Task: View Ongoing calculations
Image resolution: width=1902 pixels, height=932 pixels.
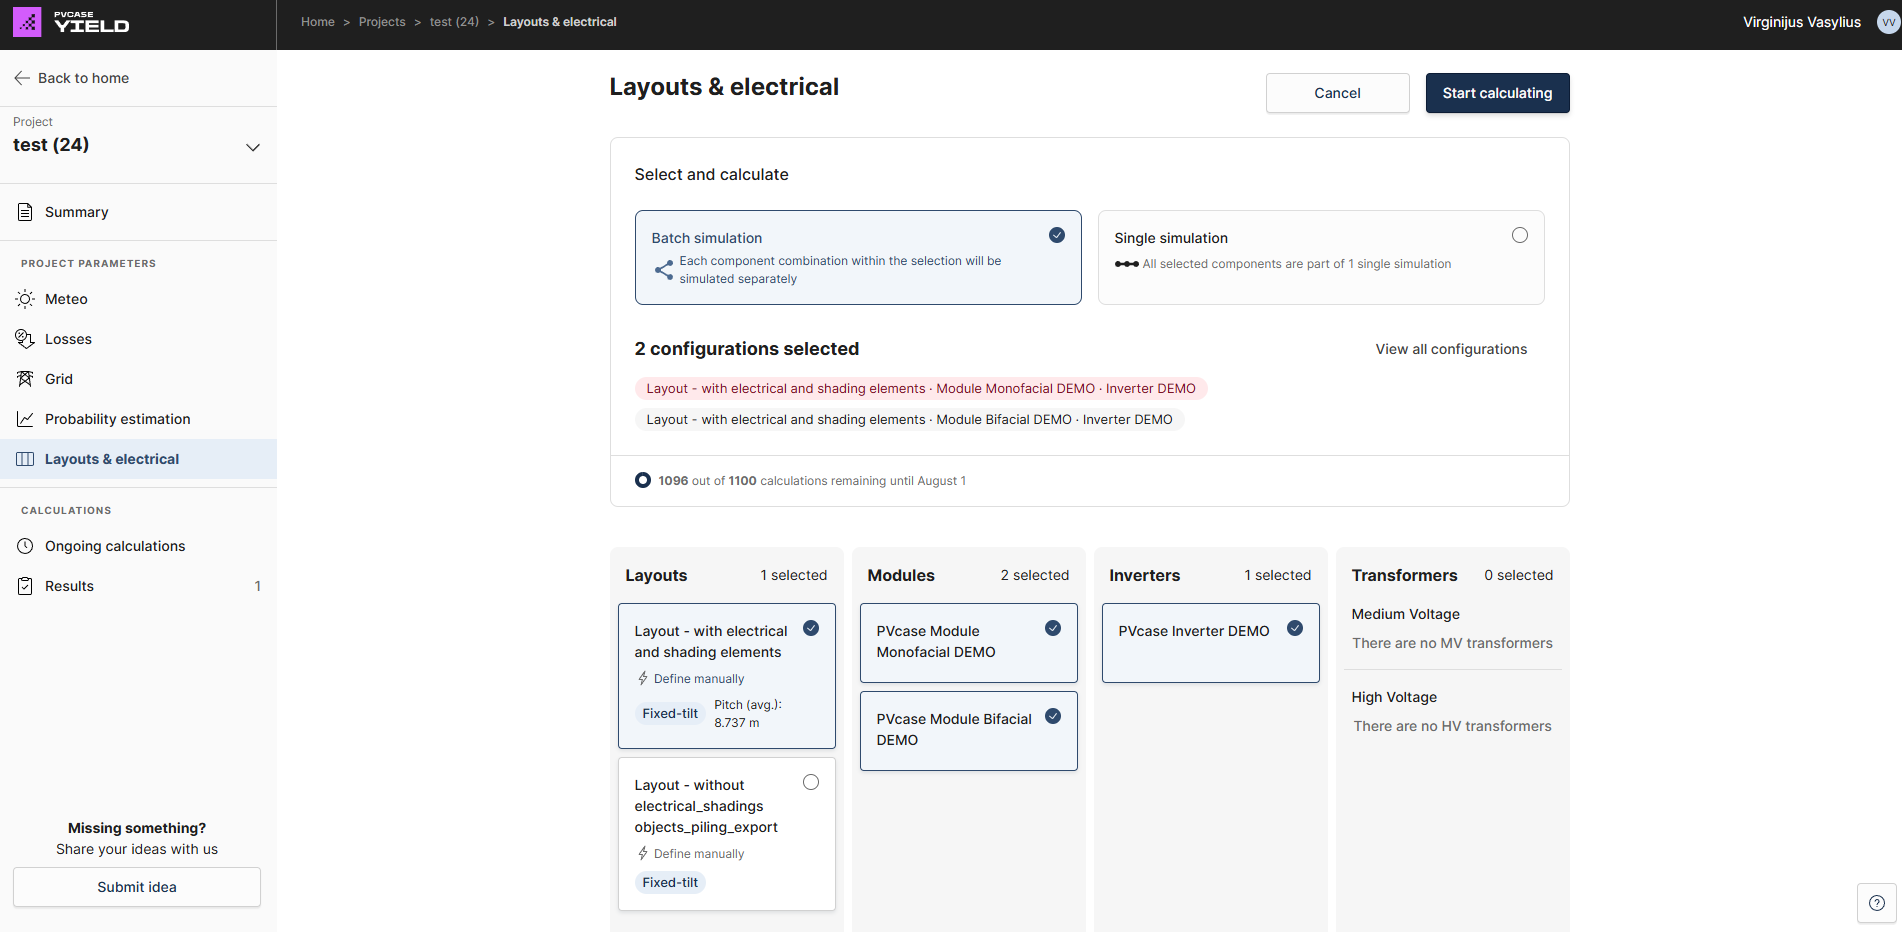Action: point(138,546)
